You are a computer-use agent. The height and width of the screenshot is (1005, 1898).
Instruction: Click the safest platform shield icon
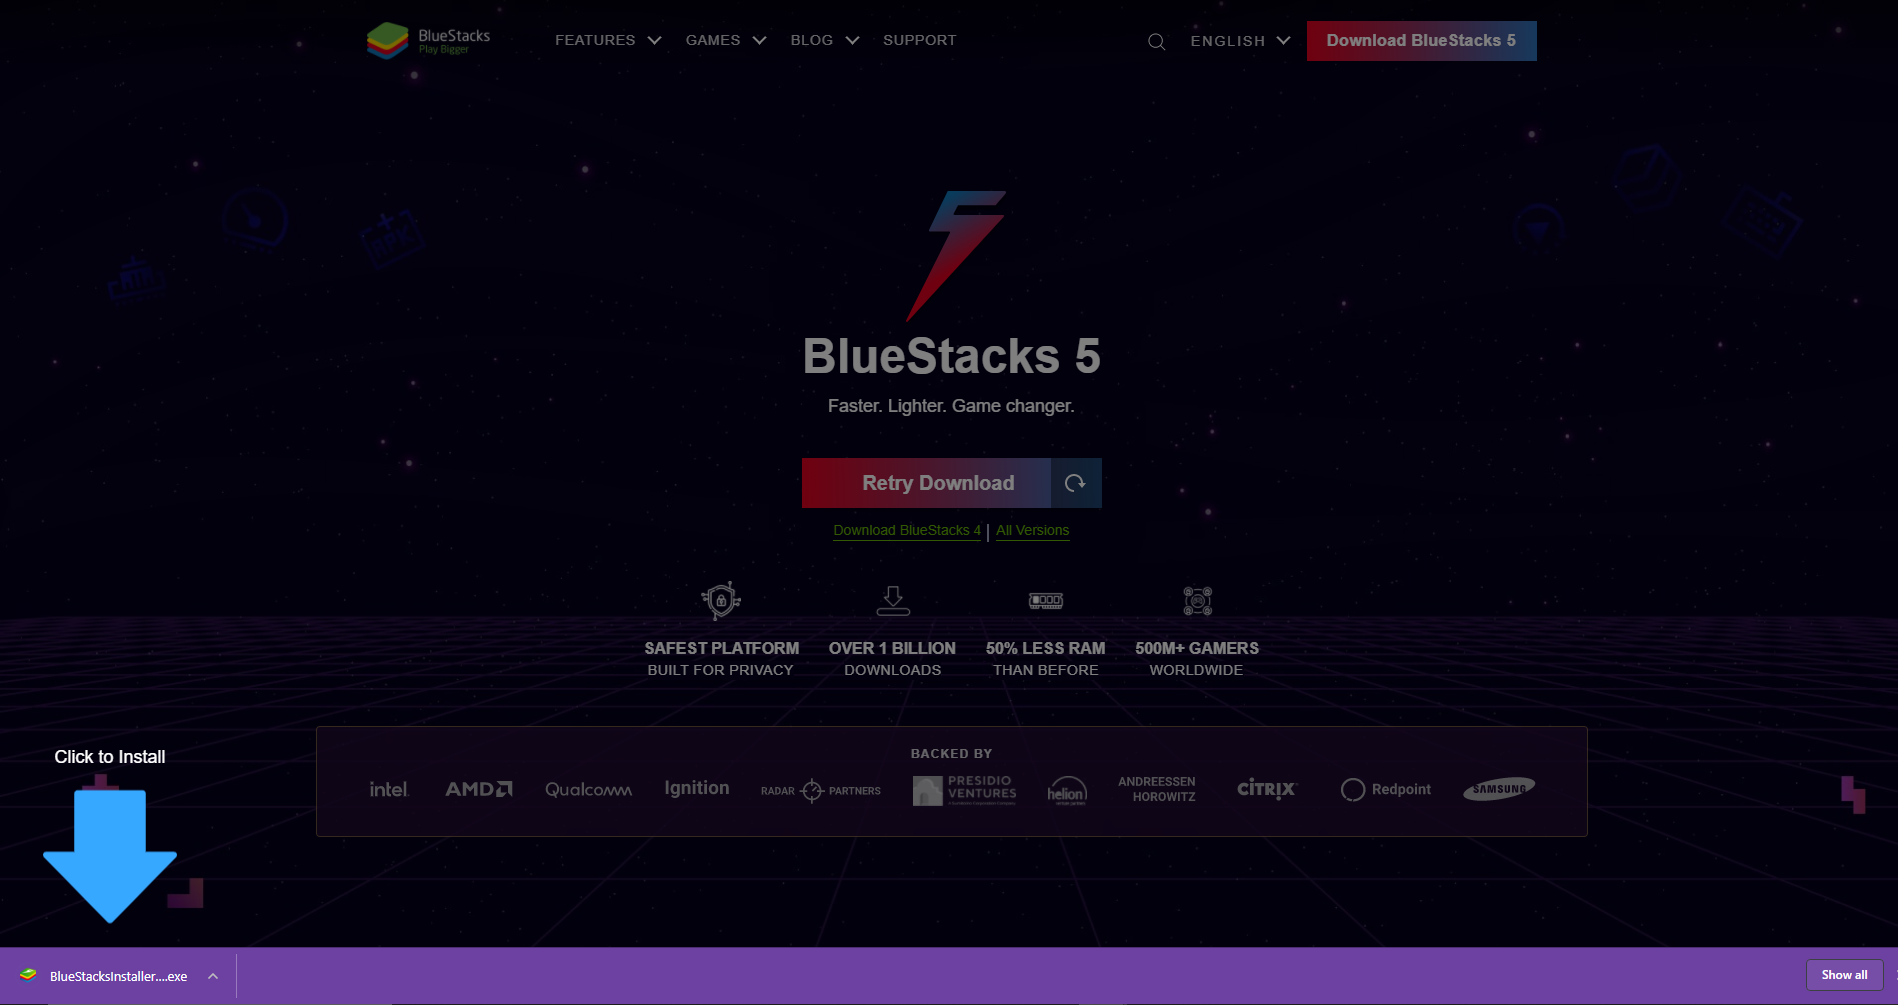pos(721,600)
